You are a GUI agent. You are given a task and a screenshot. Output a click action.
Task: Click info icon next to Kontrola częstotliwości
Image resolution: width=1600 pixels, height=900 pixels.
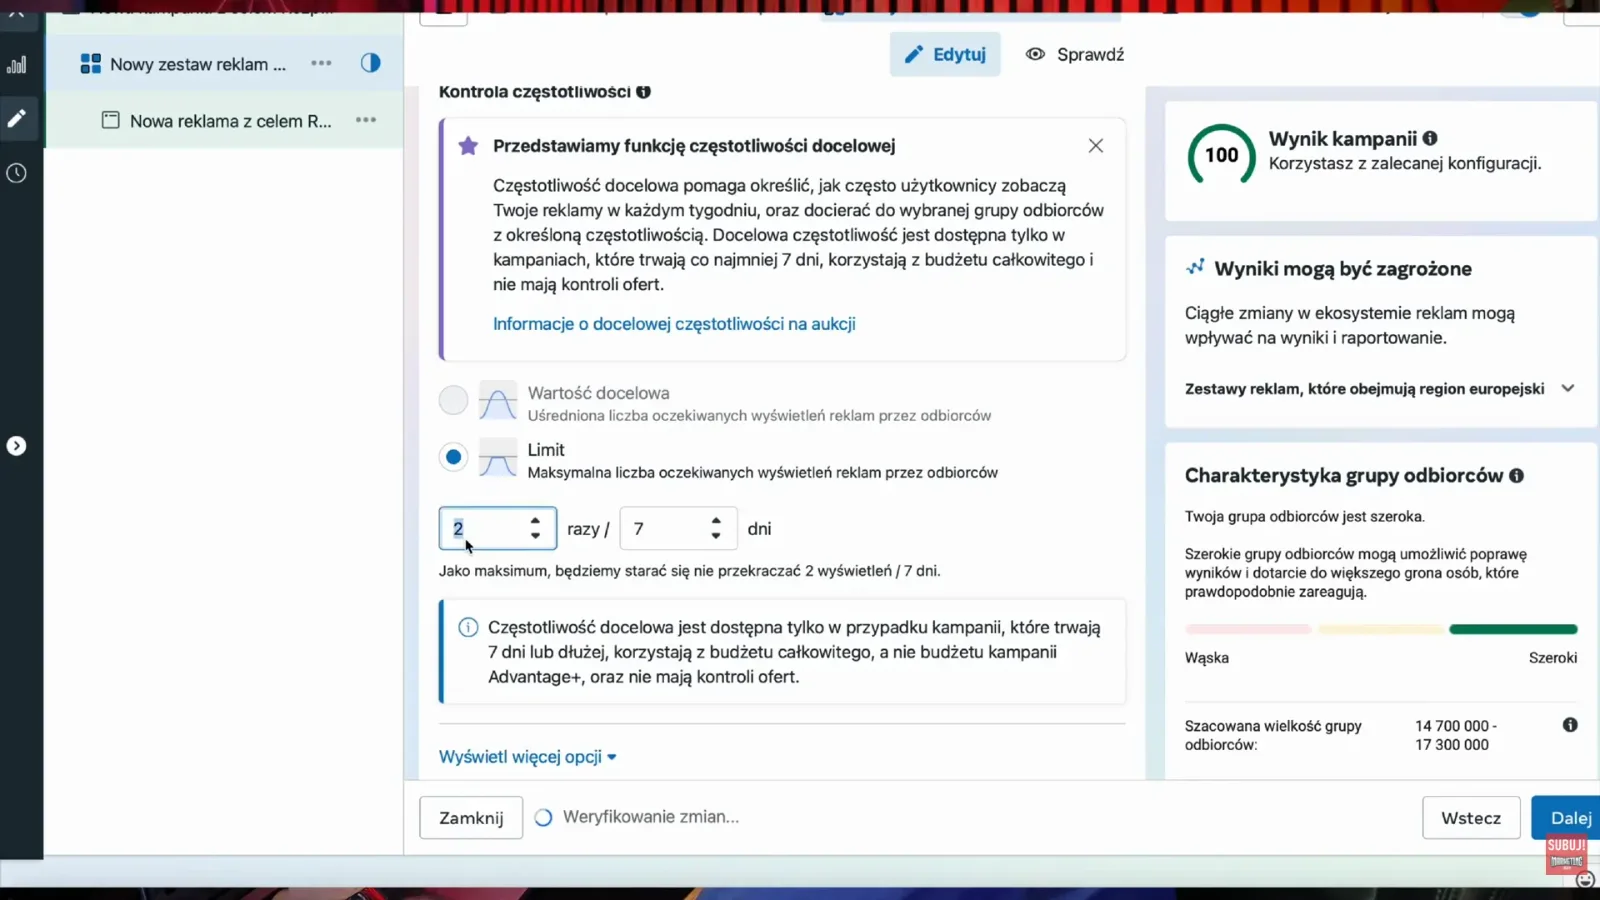[644, 92]
